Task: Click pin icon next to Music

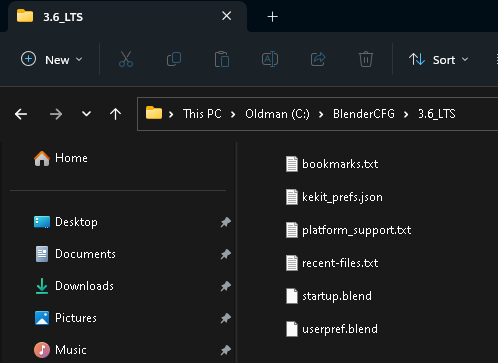Action: [226, 350]
